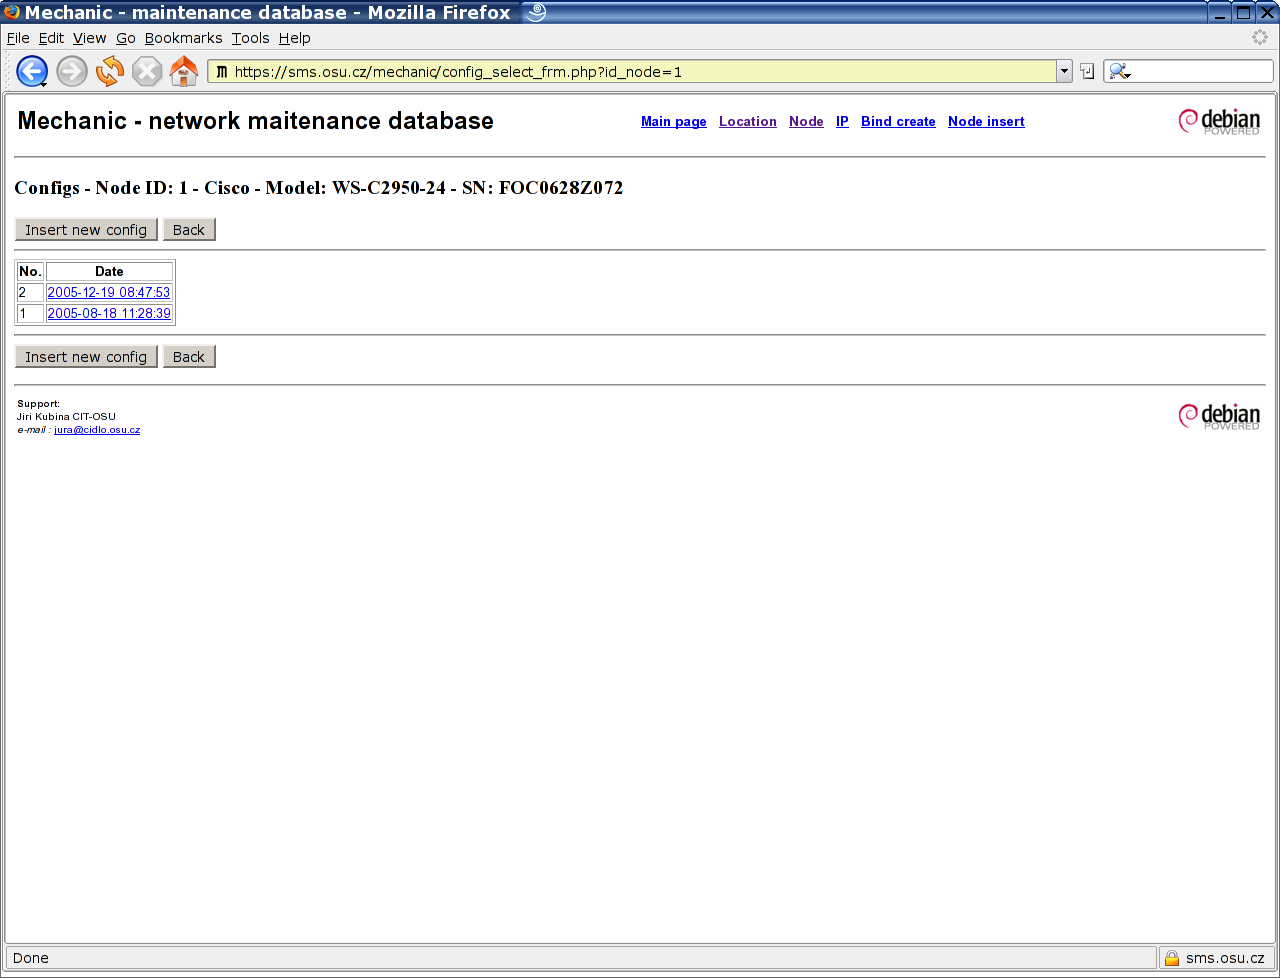The width and height of the screenshot is (1280, 978).
Task: Open the Bookmarks menu
Action: coord(183,38)
